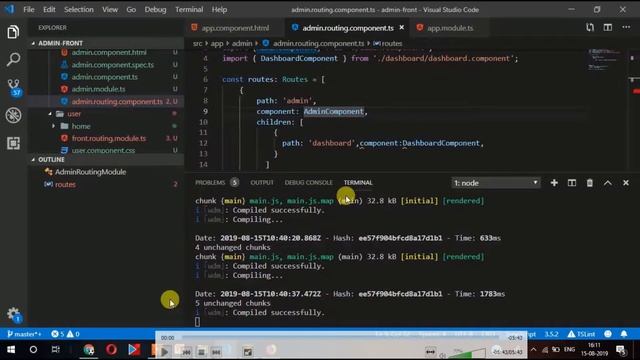Open the Help menu

coord(219,9)
